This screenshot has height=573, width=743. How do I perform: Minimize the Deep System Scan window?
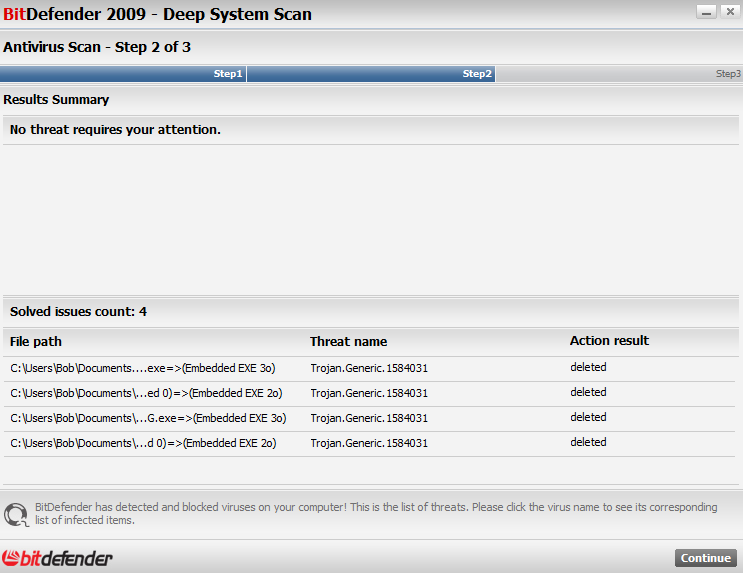706,12
